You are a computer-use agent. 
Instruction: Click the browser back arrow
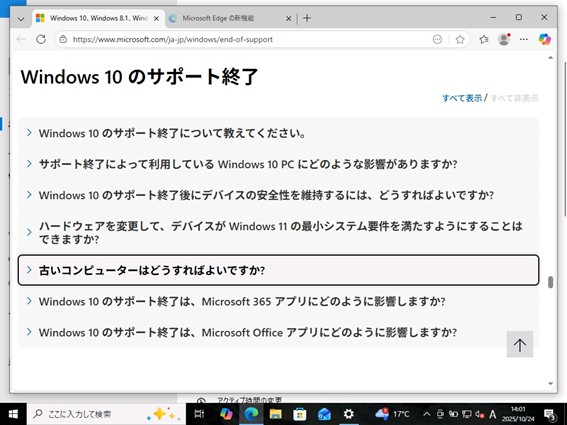click(x=21, y=39)
